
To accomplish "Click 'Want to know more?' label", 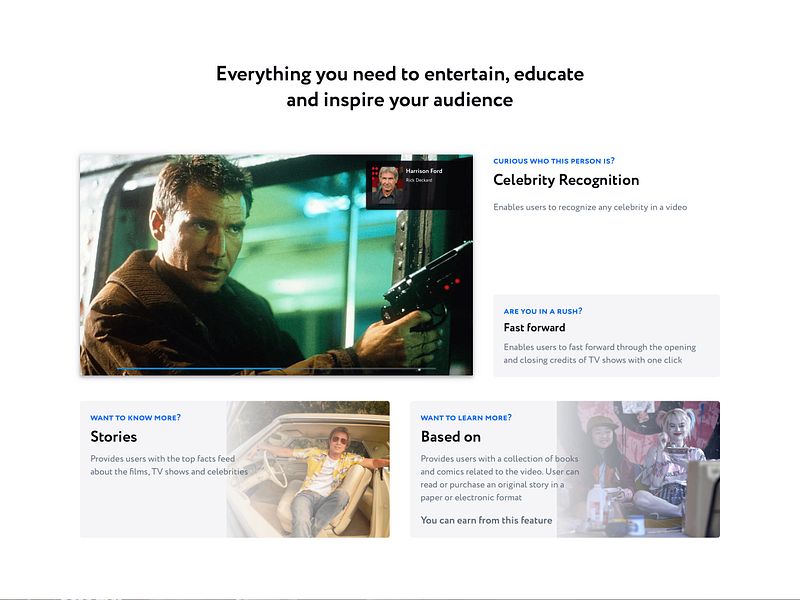I will click(x=135, y=417).
